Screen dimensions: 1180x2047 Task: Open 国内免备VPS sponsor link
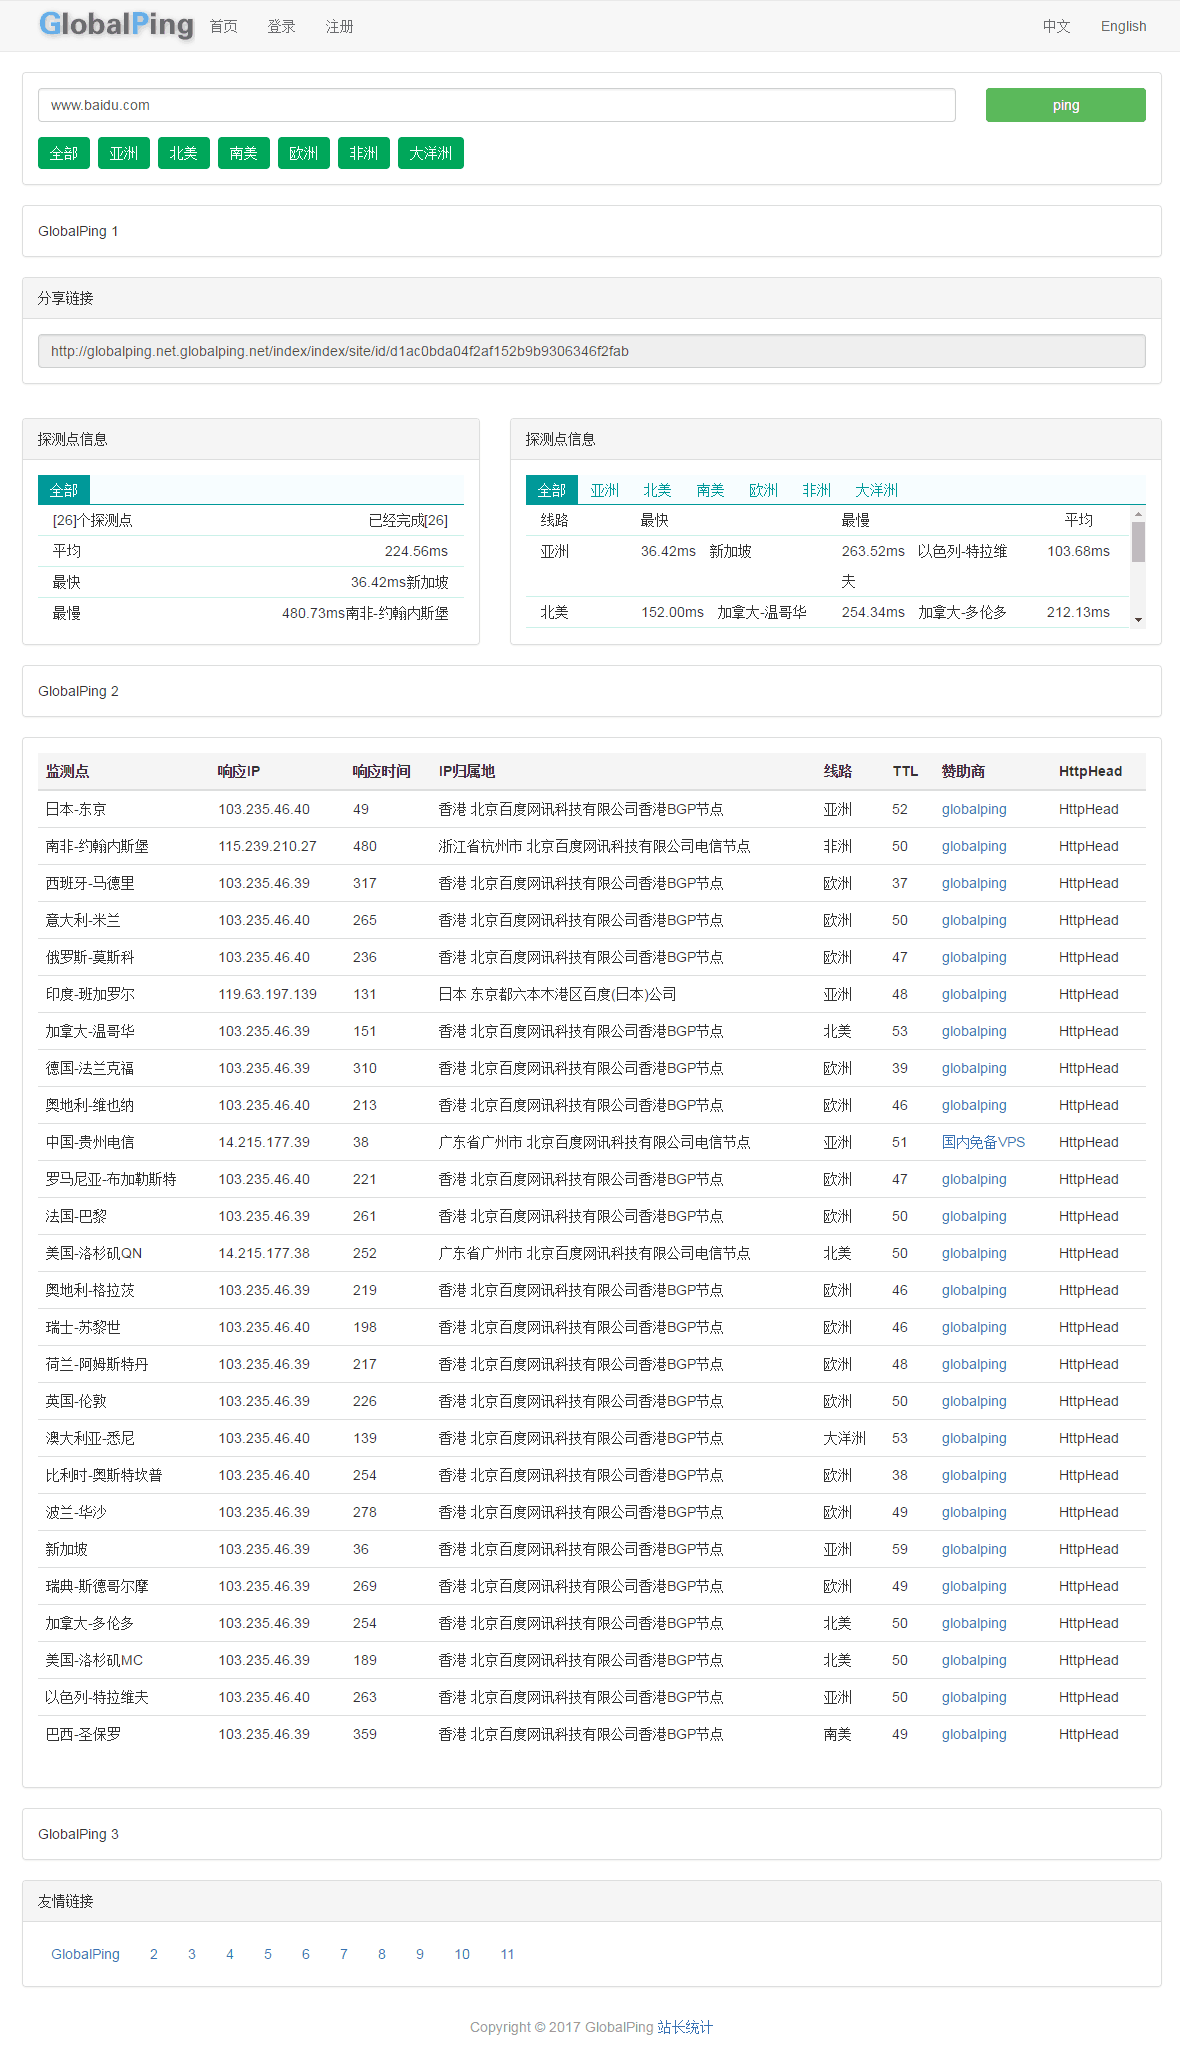pyautogui.click(x=984, y=1142)
